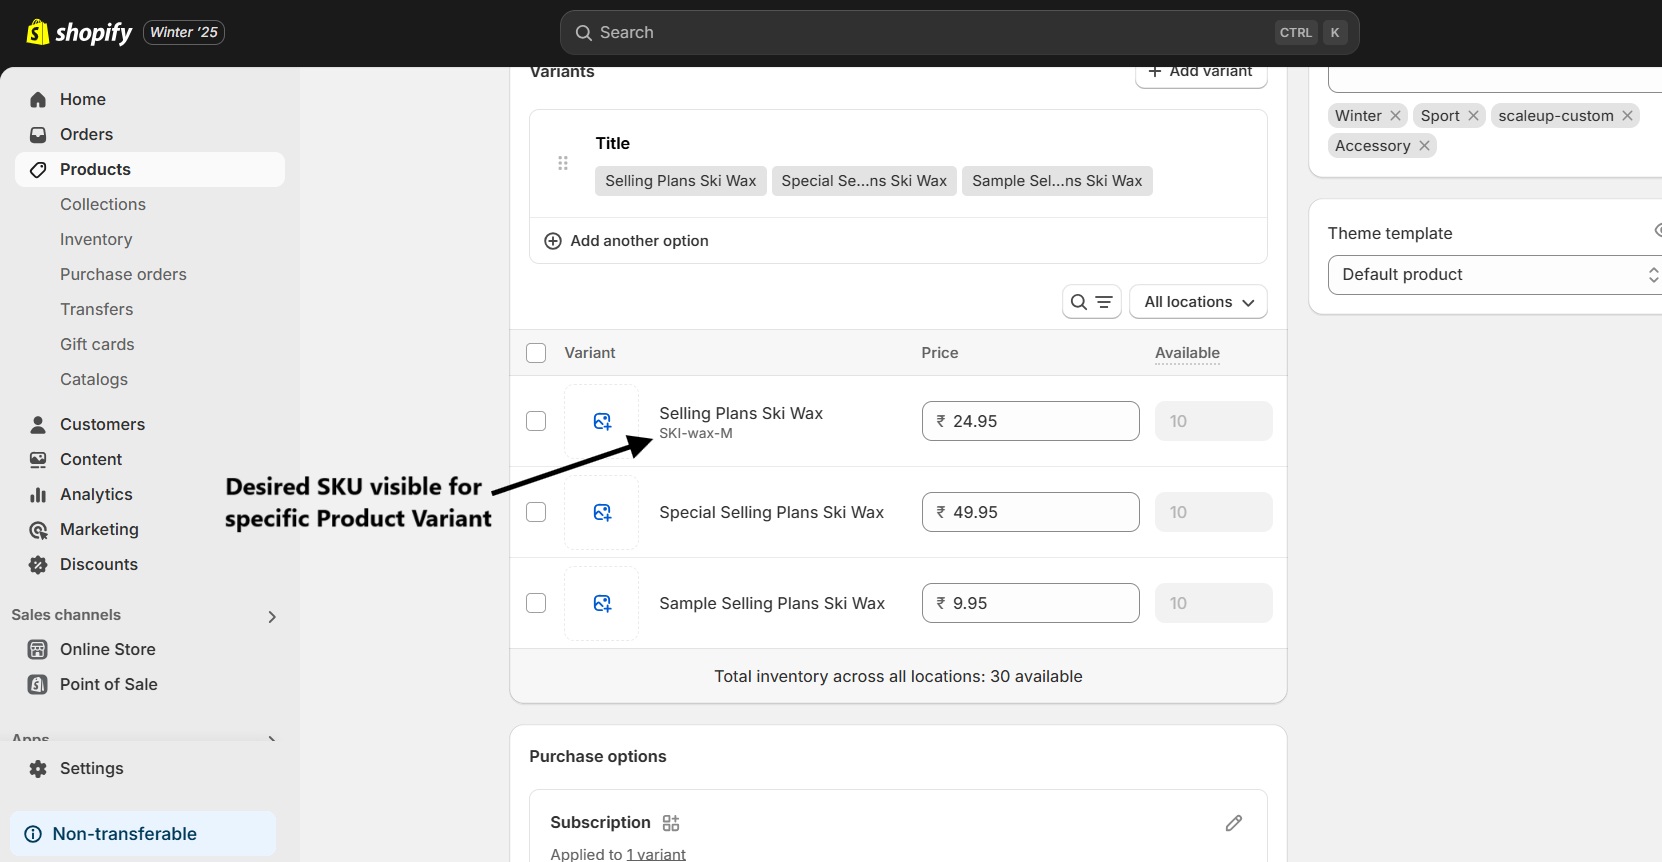Open Inventory under Products
1662x862 pixels.
(x=96, y=239)
